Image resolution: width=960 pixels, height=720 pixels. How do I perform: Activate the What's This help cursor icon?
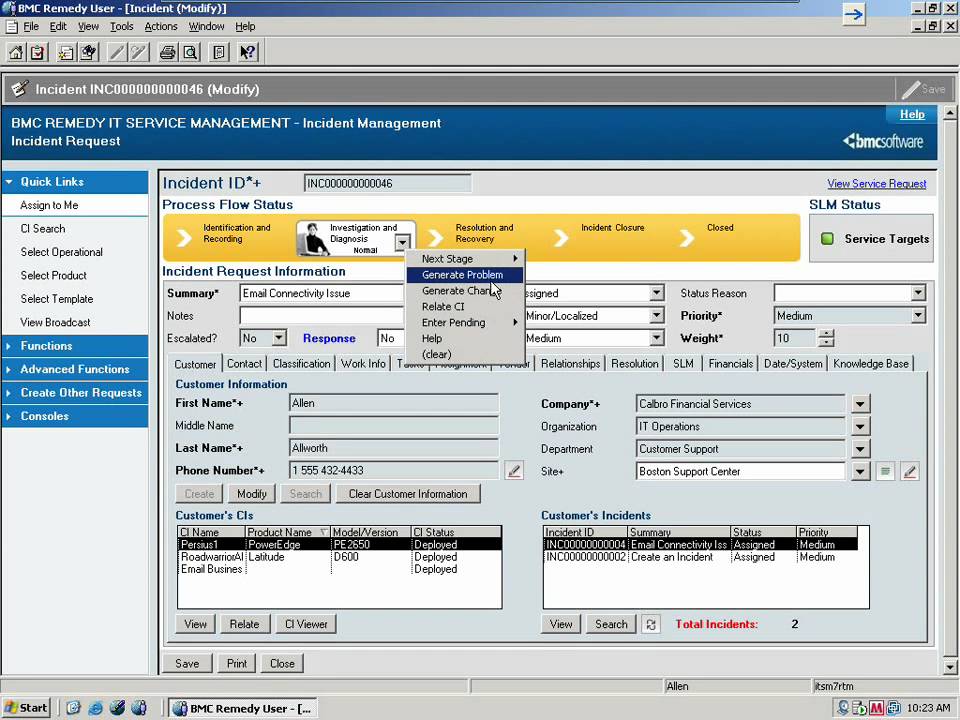point(247,53)
